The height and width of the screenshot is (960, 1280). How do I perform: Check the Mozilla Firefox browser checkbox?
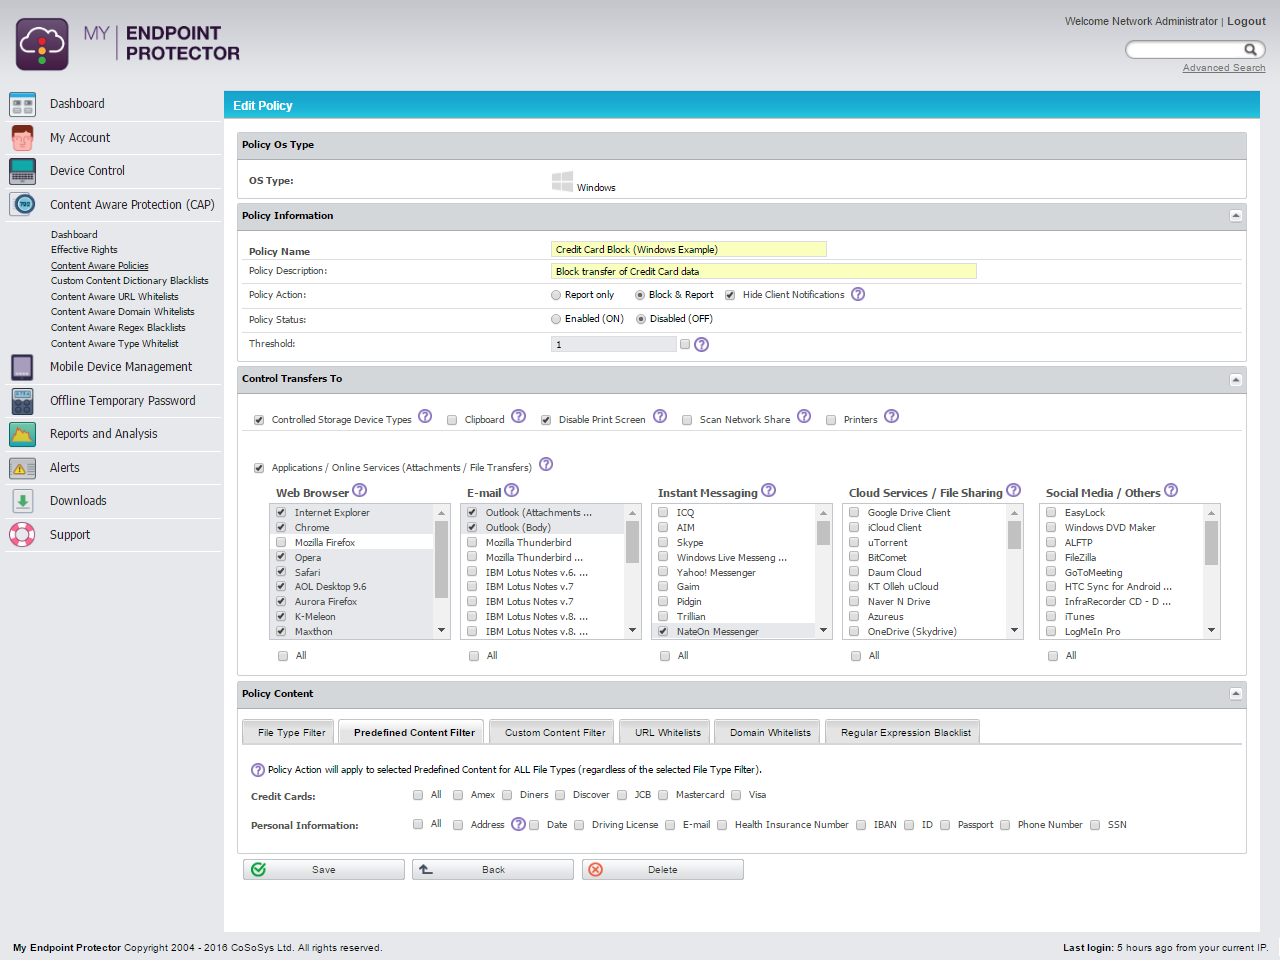281,542
